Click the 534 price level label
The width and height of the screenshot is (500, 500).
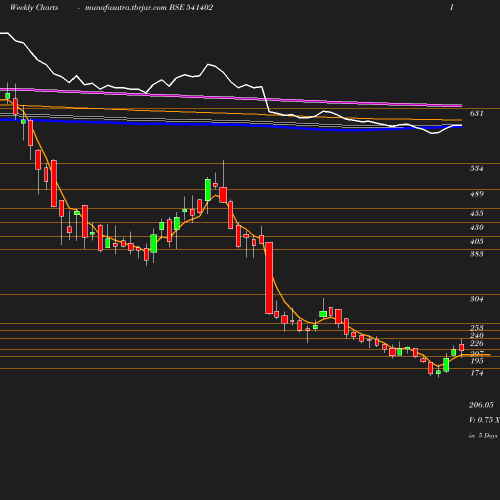pyautogui.click(x=477, y=168)
